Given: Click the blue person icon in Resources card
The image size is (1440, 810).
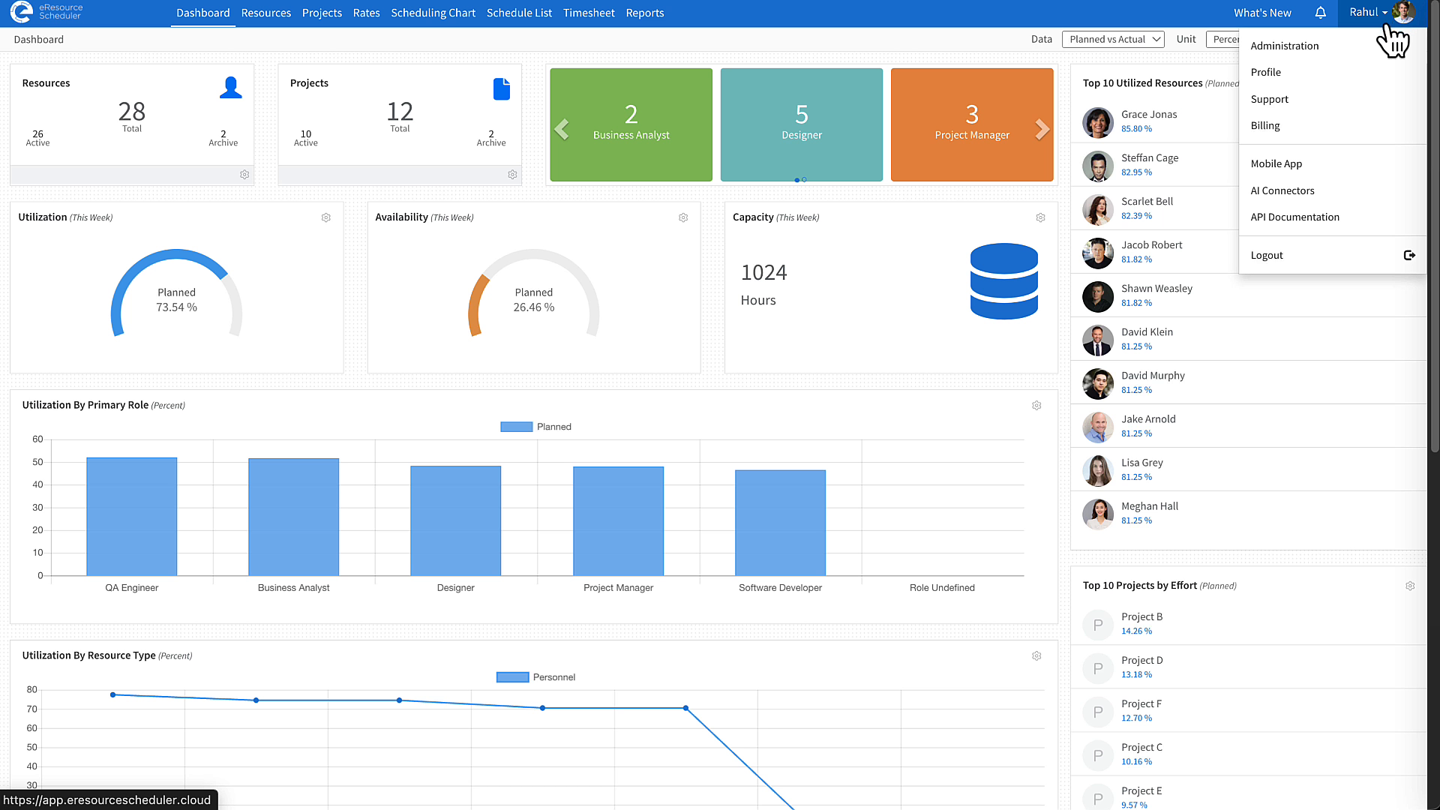Looking at the screenshot, I should 230,88.
